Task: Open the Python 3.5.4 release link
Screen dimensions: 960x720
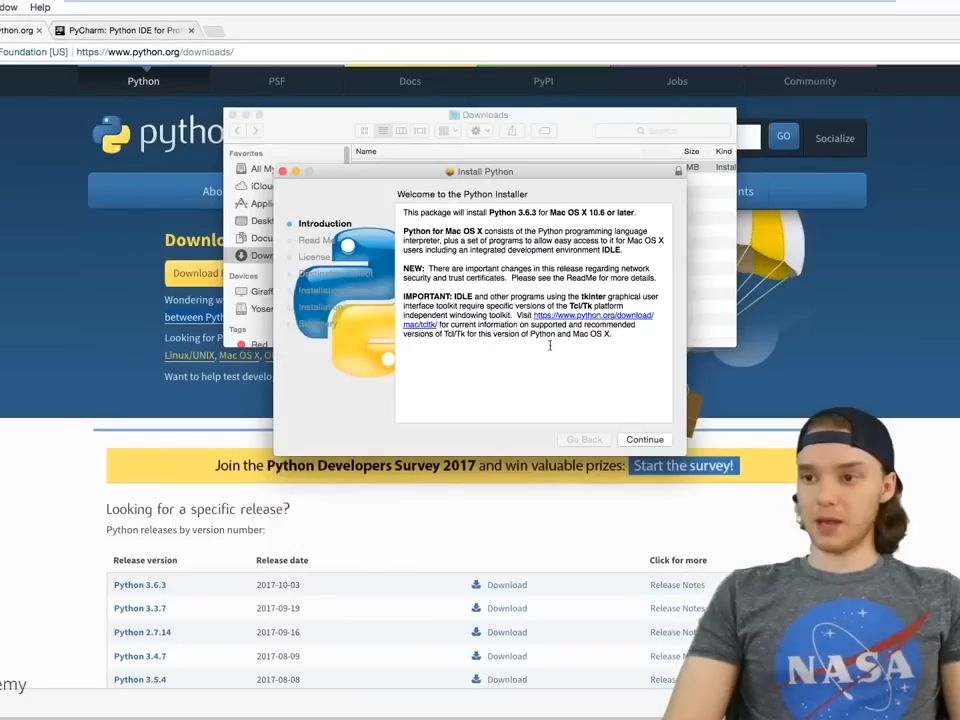Action: coord(140,680)
